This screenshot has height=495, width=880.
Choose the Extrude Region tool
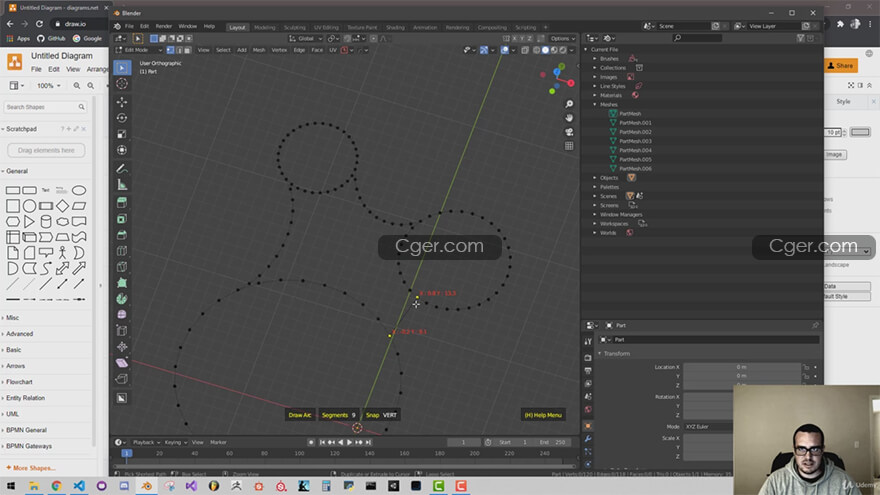point(122,203)
